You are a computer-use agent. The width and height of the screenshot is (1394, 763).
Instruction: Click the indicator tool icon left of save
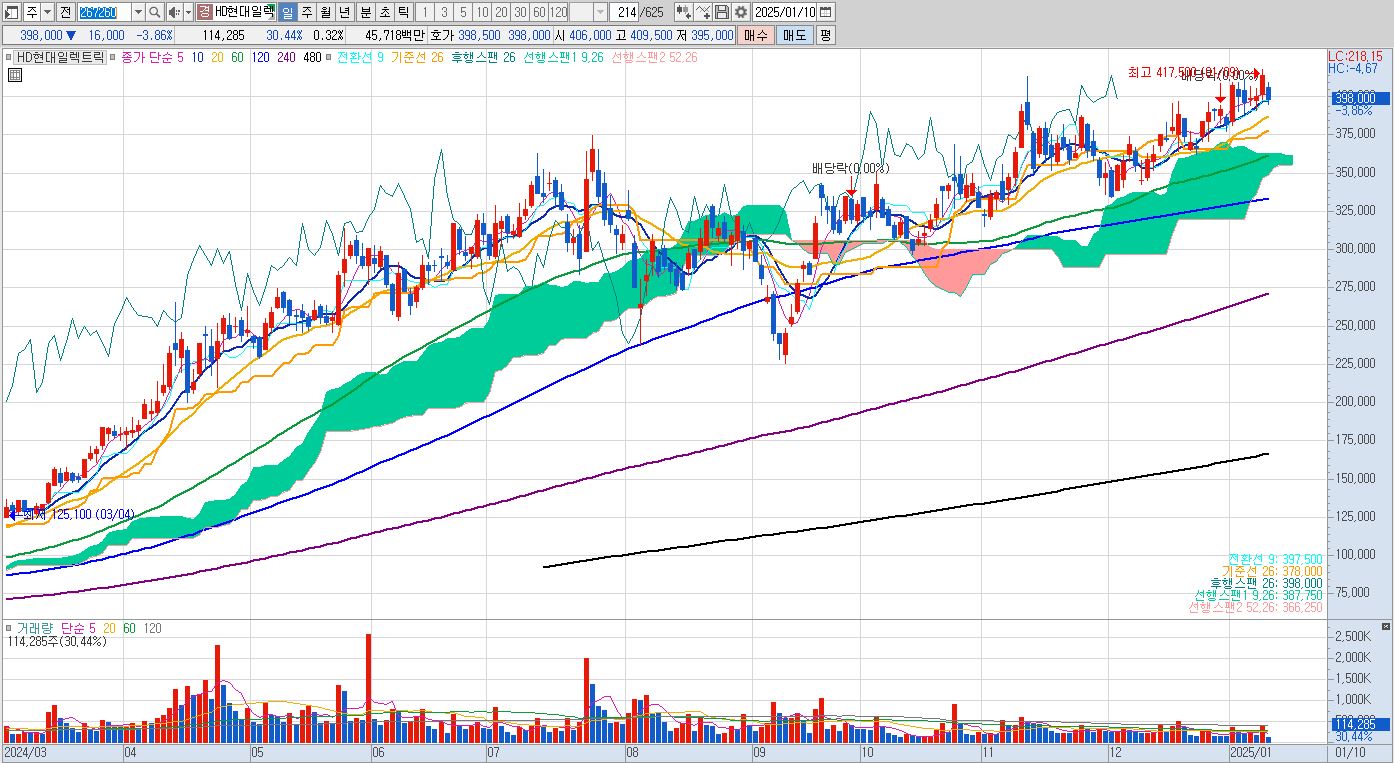702,12
